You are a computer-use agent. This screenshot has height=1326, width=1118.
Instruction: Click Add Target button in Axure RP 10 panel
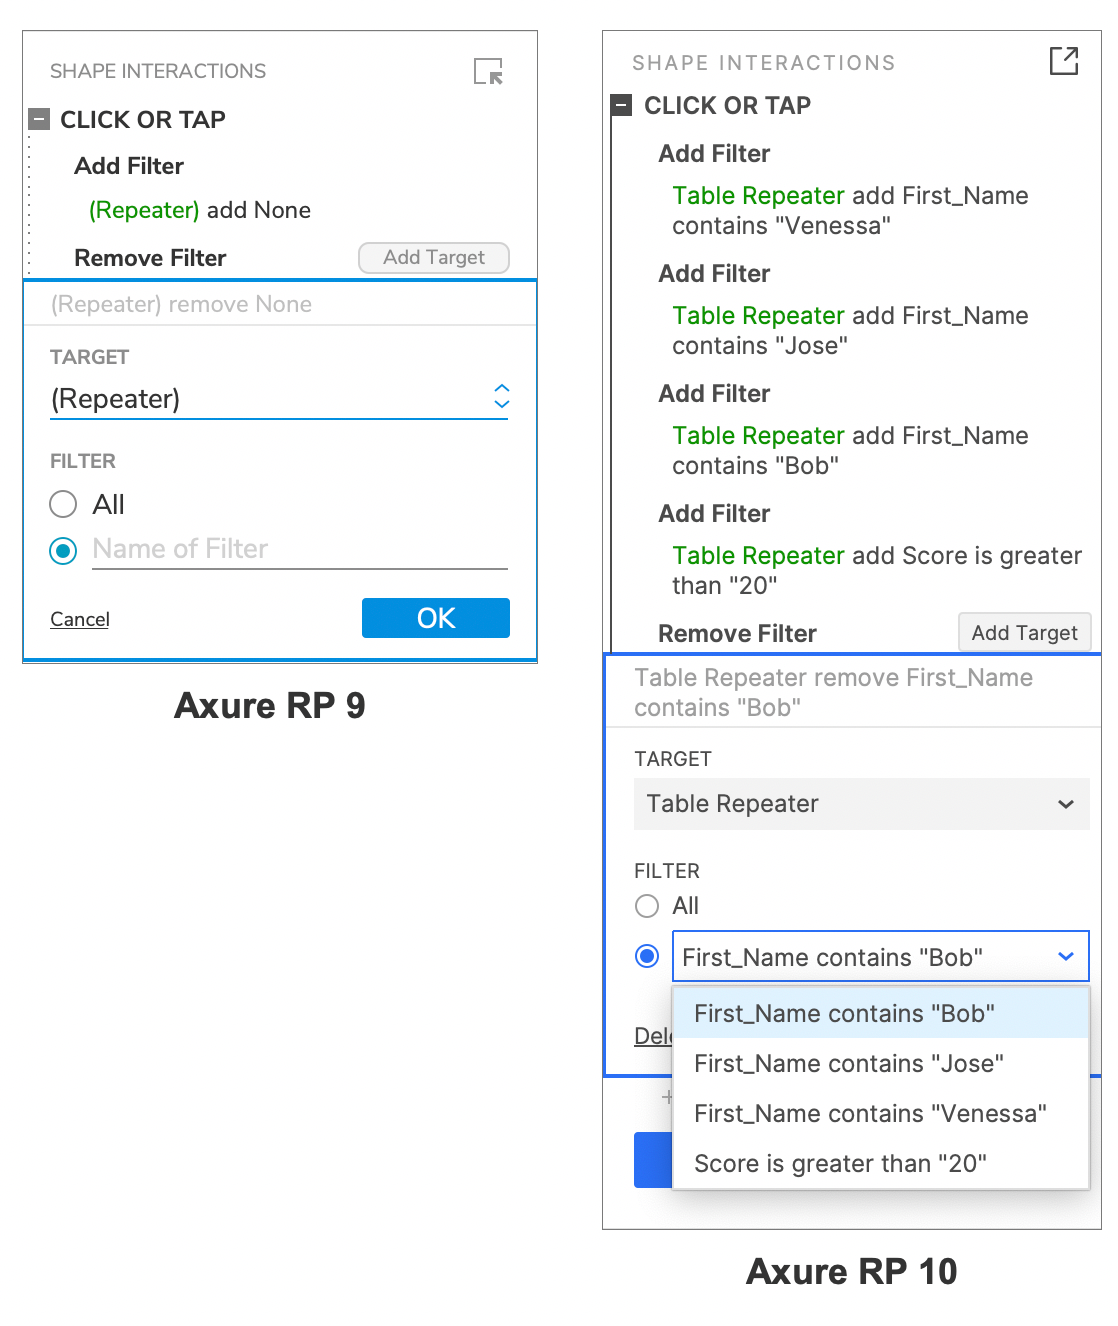coord(1024,632)
